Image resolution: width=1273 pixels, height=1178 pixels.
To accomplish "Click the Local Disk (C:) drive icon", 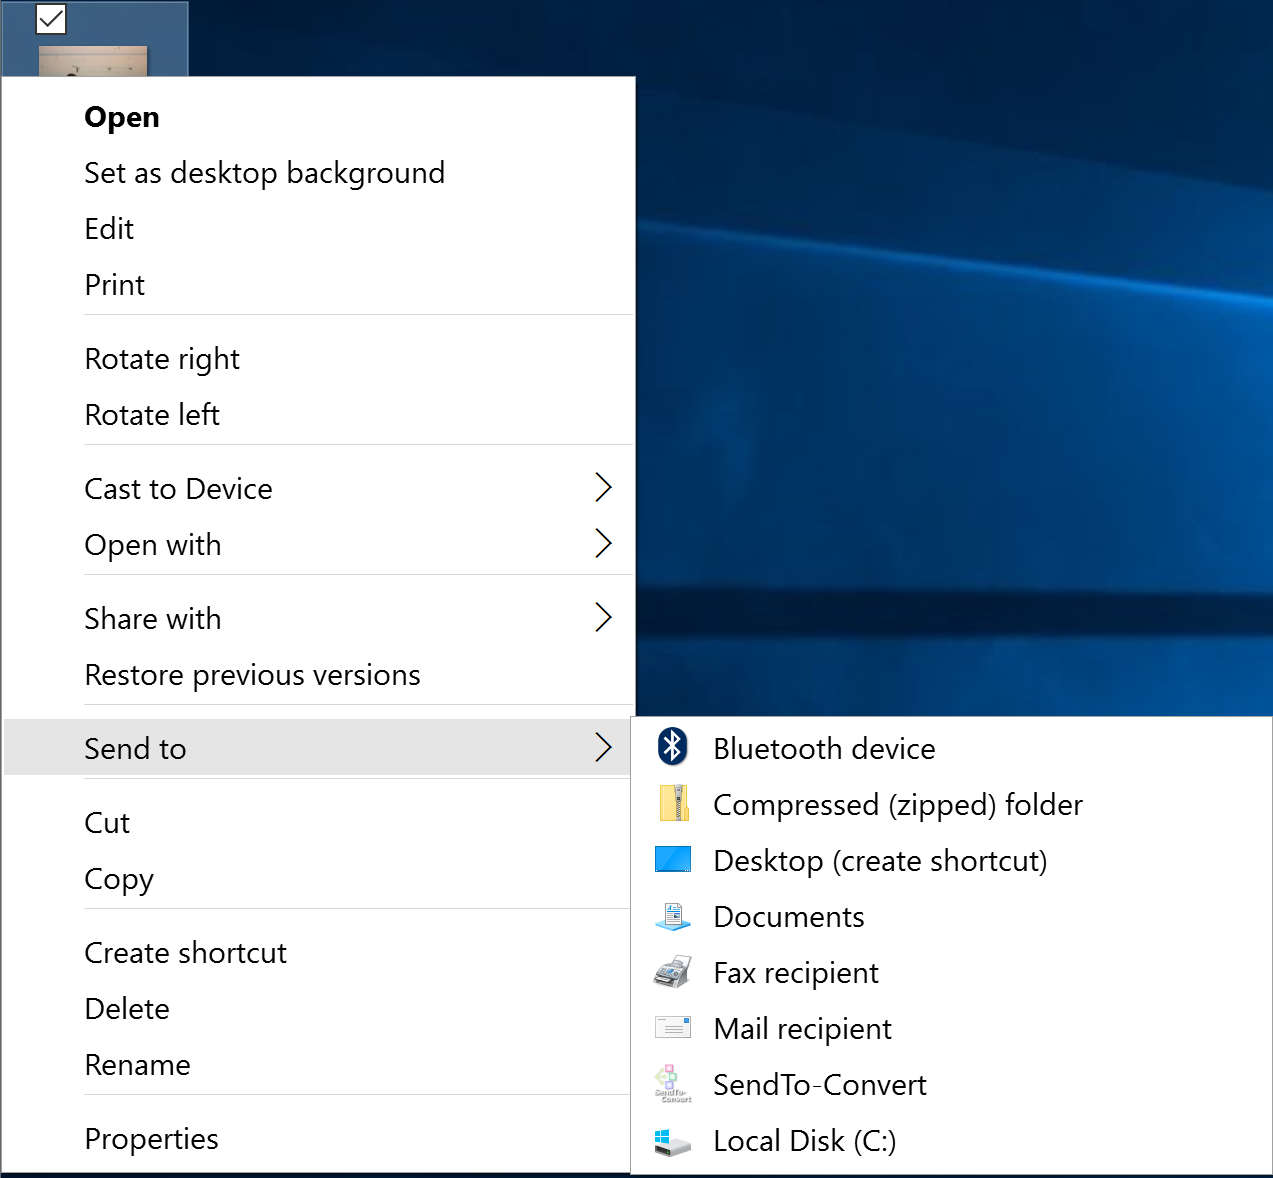I will (x=673, y=1141).
